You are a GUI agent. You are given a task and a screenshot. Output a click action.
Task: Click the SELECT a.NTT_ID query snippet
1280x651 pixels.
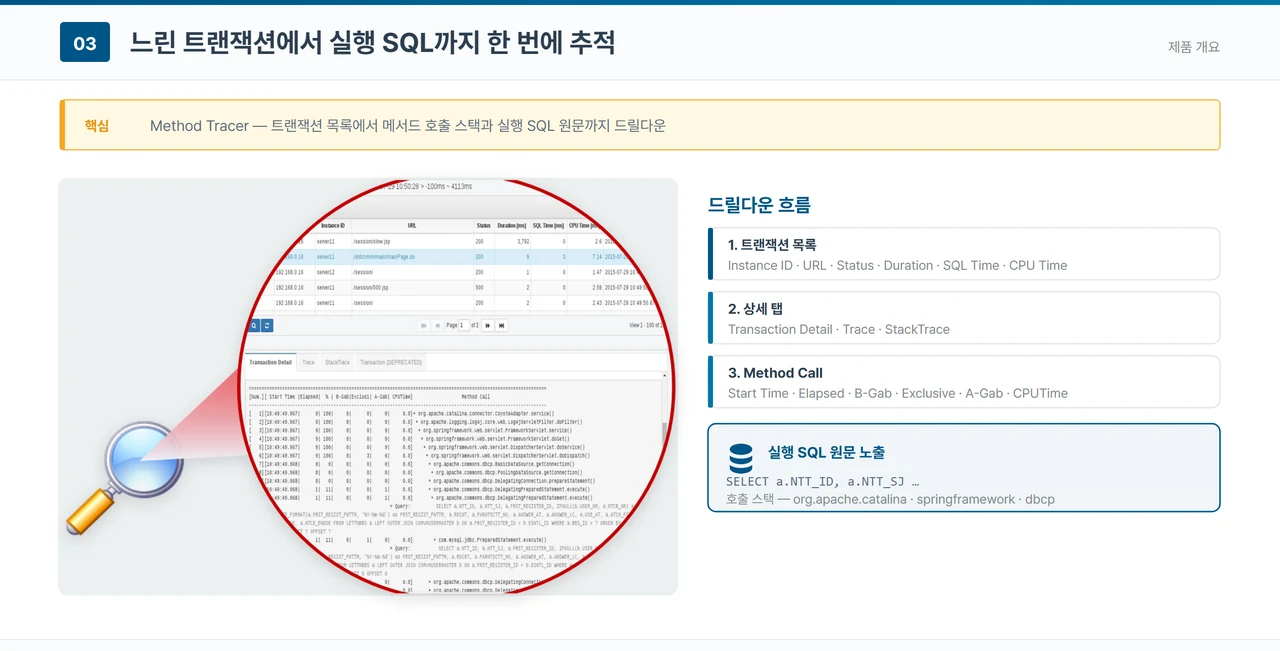click(822, 481)
